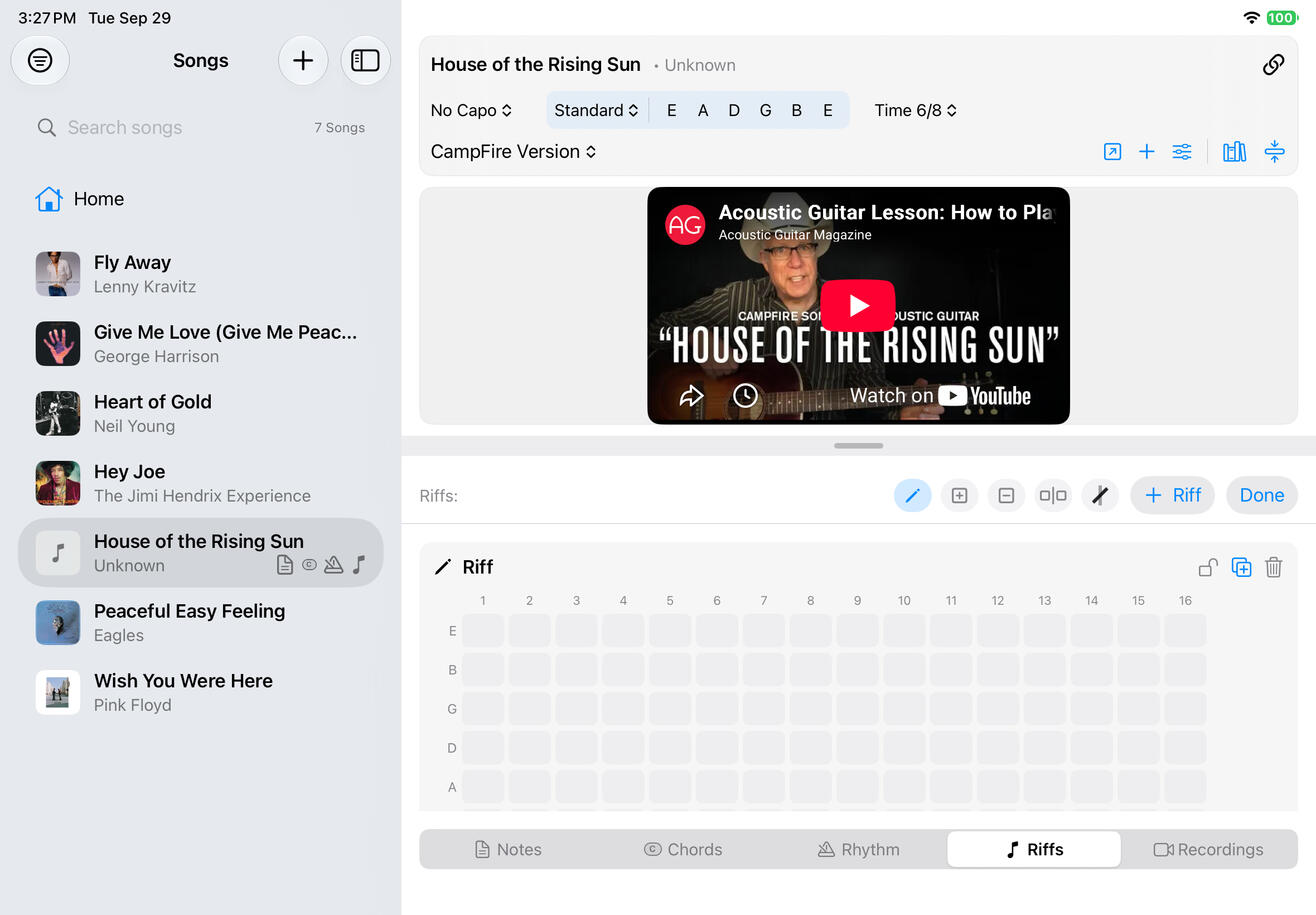Toggle the riff lock icon

pos(1208,567)
